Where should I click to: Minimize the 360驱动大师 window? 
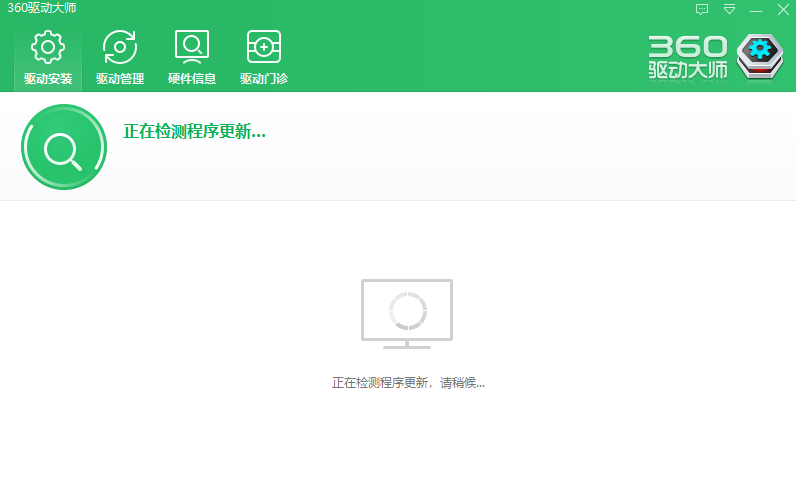[x=756, y=10]
